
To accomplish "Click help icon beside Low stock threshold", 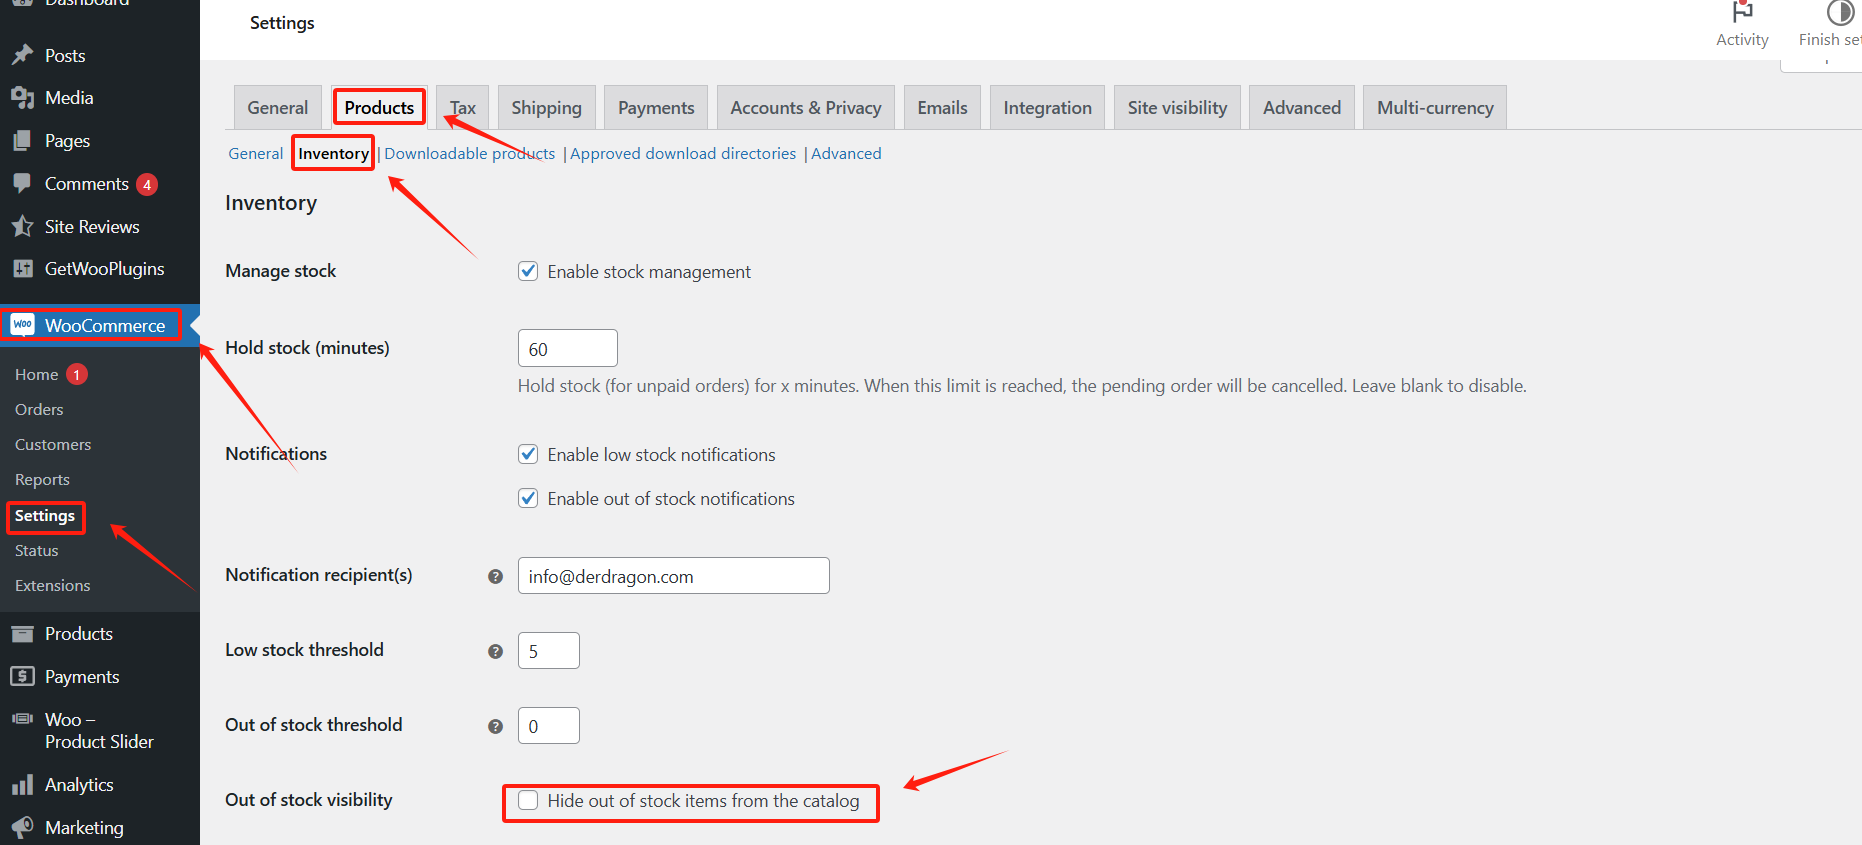I will 495,651.
